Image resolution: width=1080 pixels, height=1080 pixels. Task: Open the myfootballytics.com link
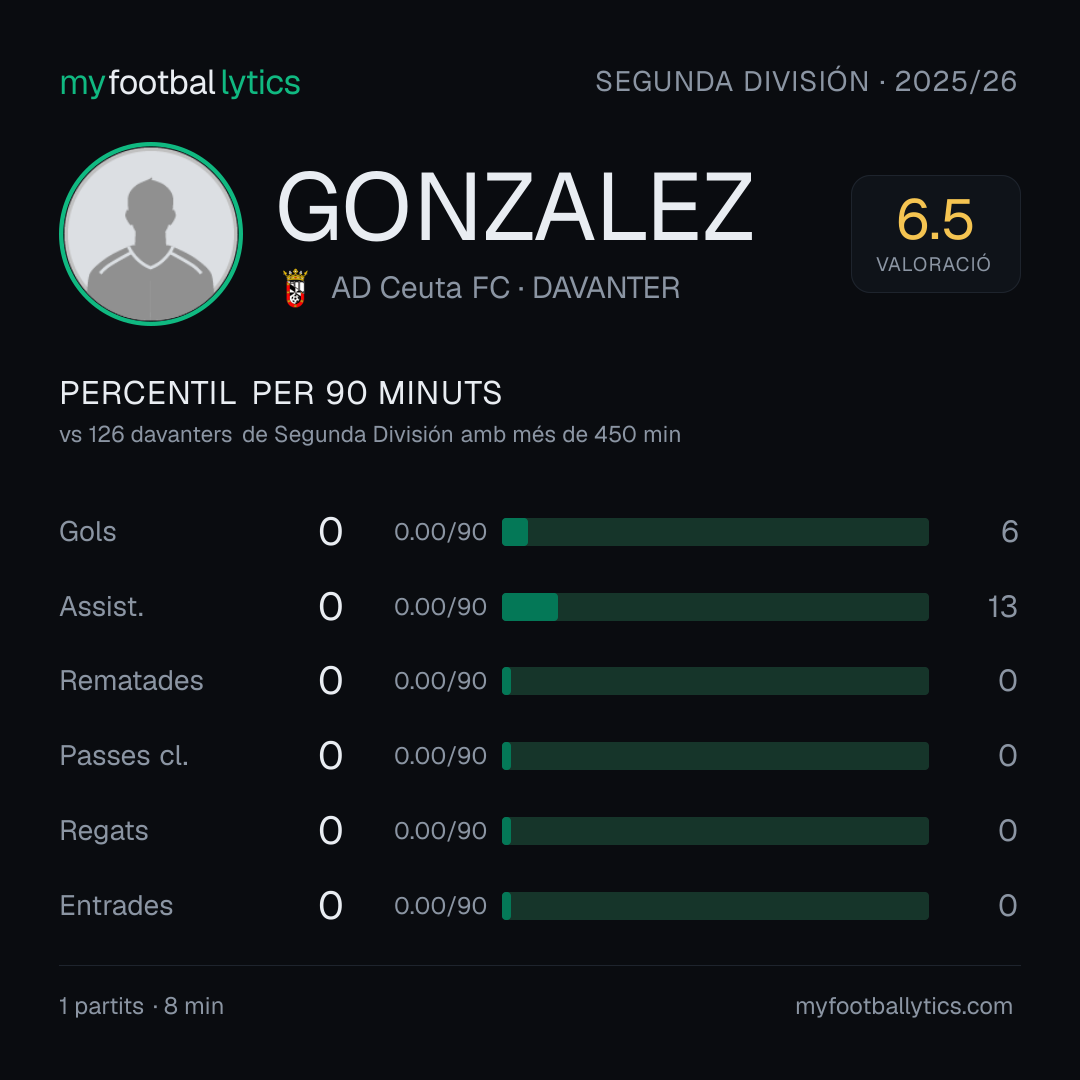tap(904, 1006)
